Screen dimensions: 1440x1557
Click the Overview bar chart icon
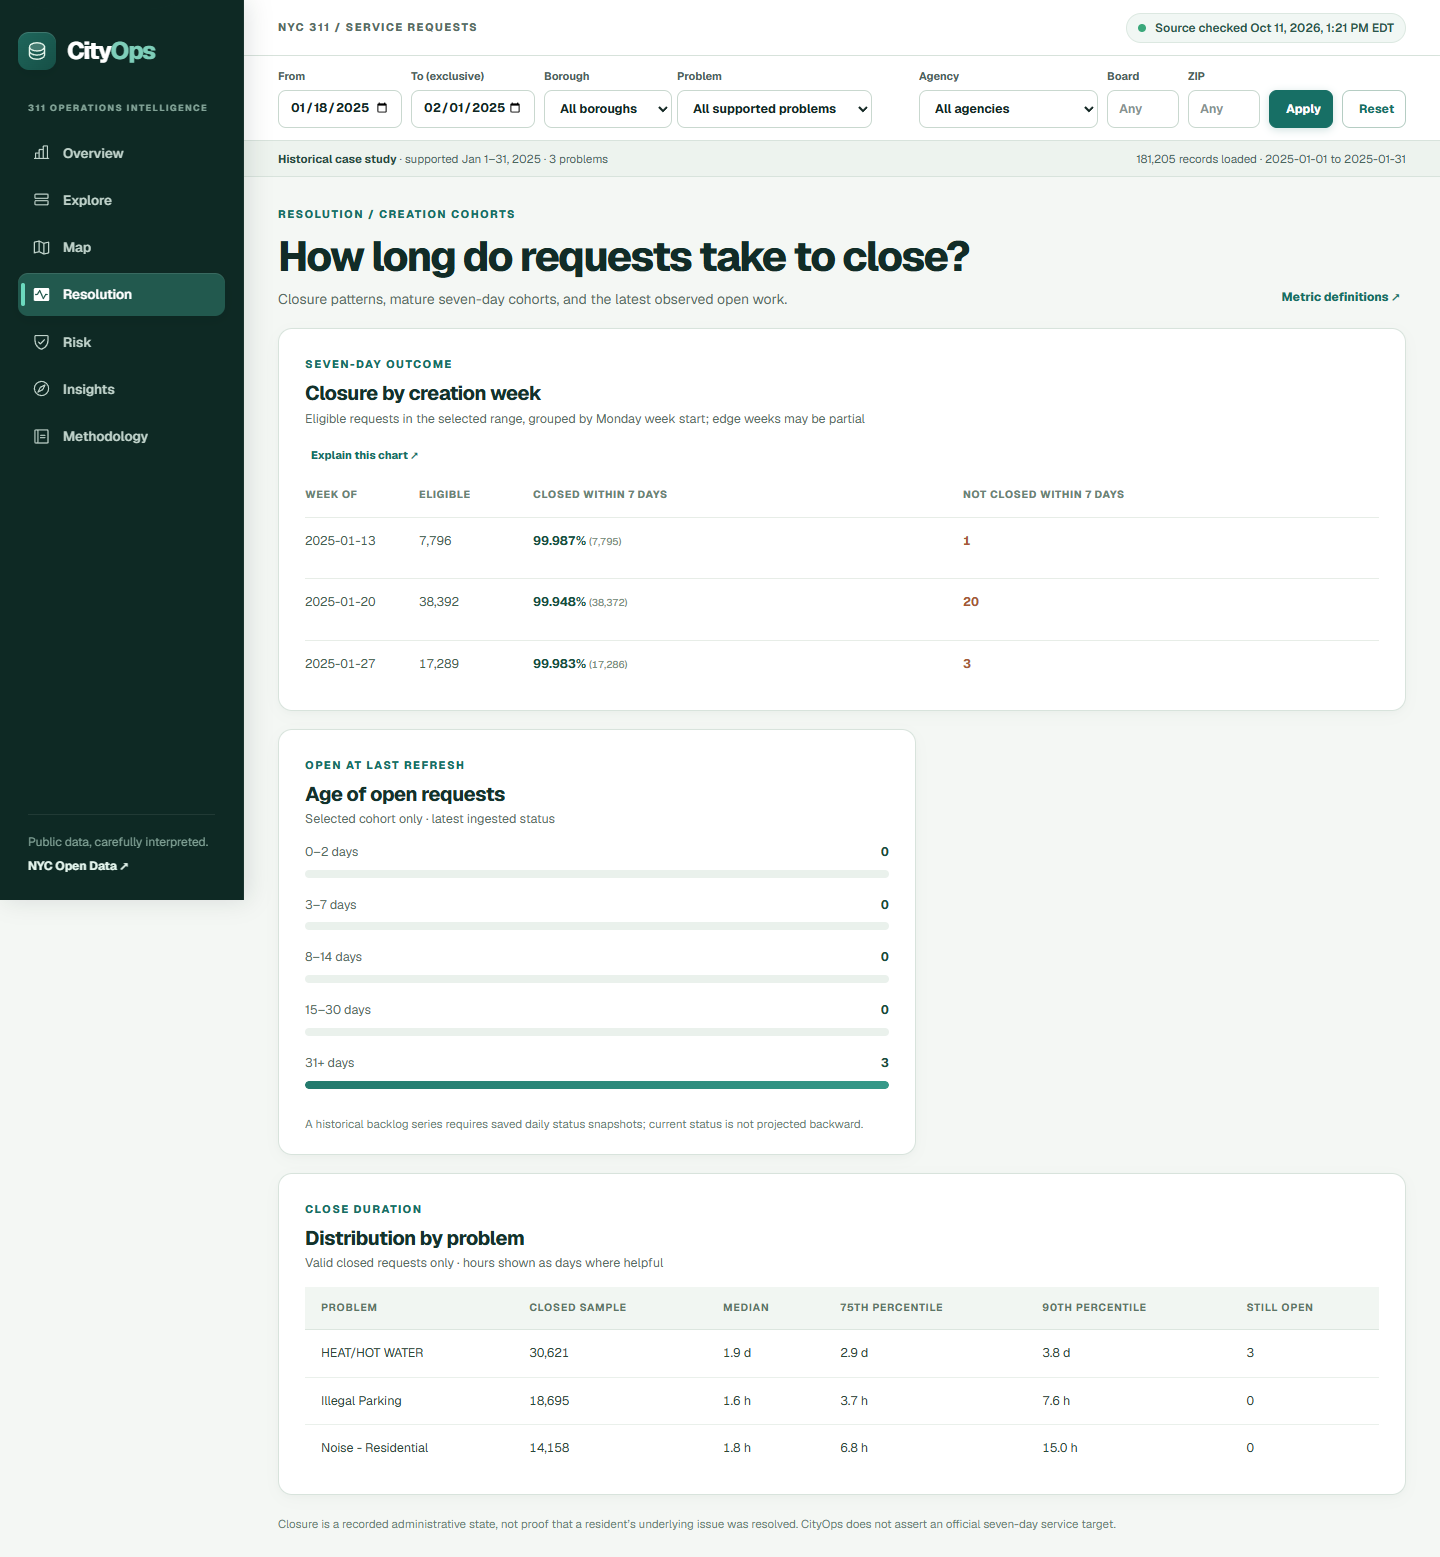click(x=42, y=153)
